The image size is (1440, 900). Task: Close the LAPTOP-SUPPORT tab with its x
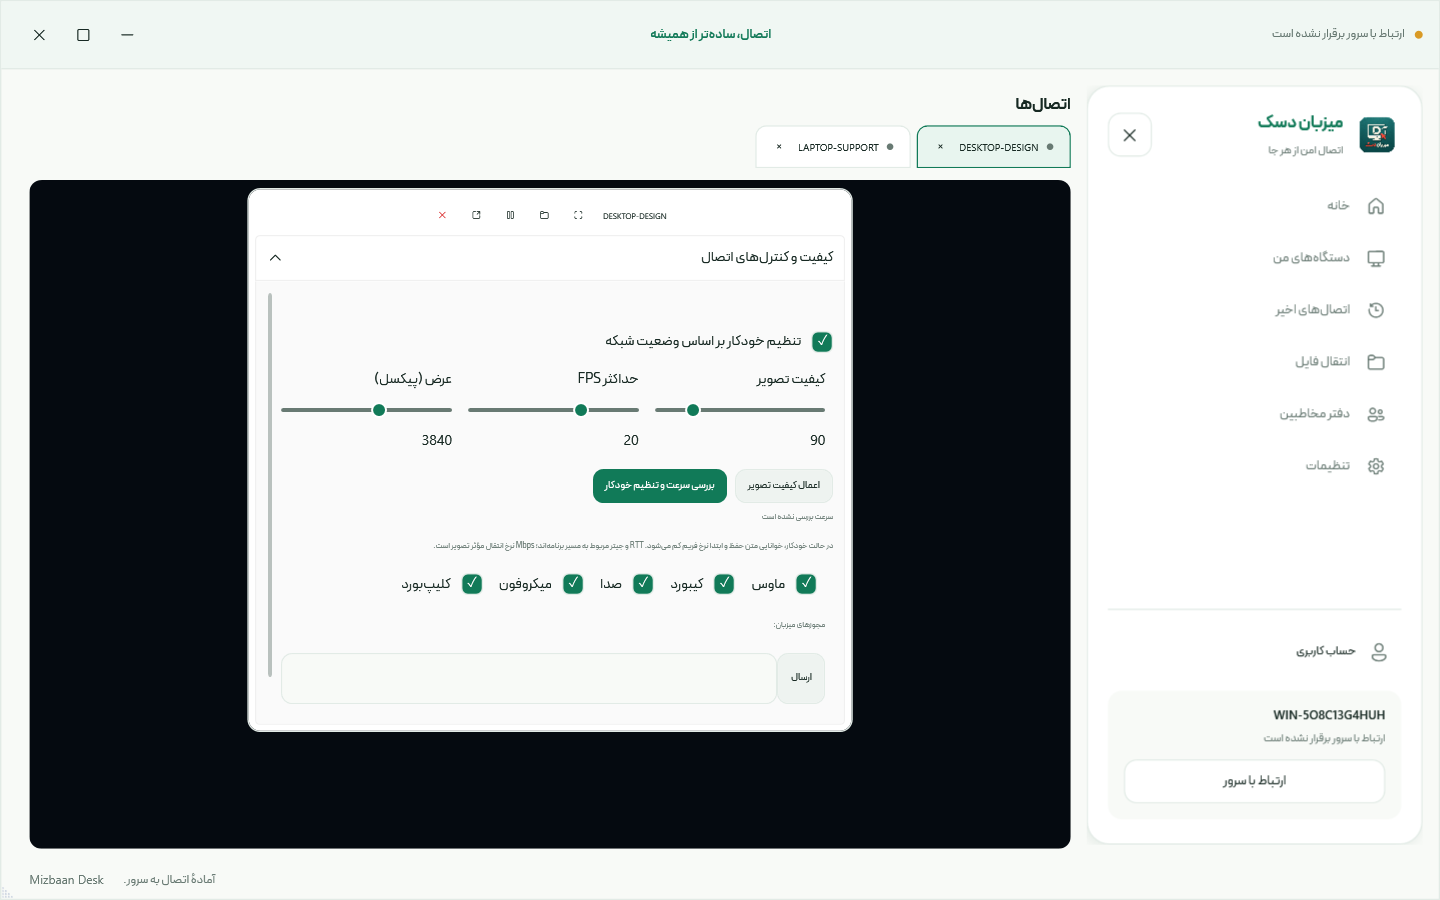pyautogui.click(x=779, y=147)
